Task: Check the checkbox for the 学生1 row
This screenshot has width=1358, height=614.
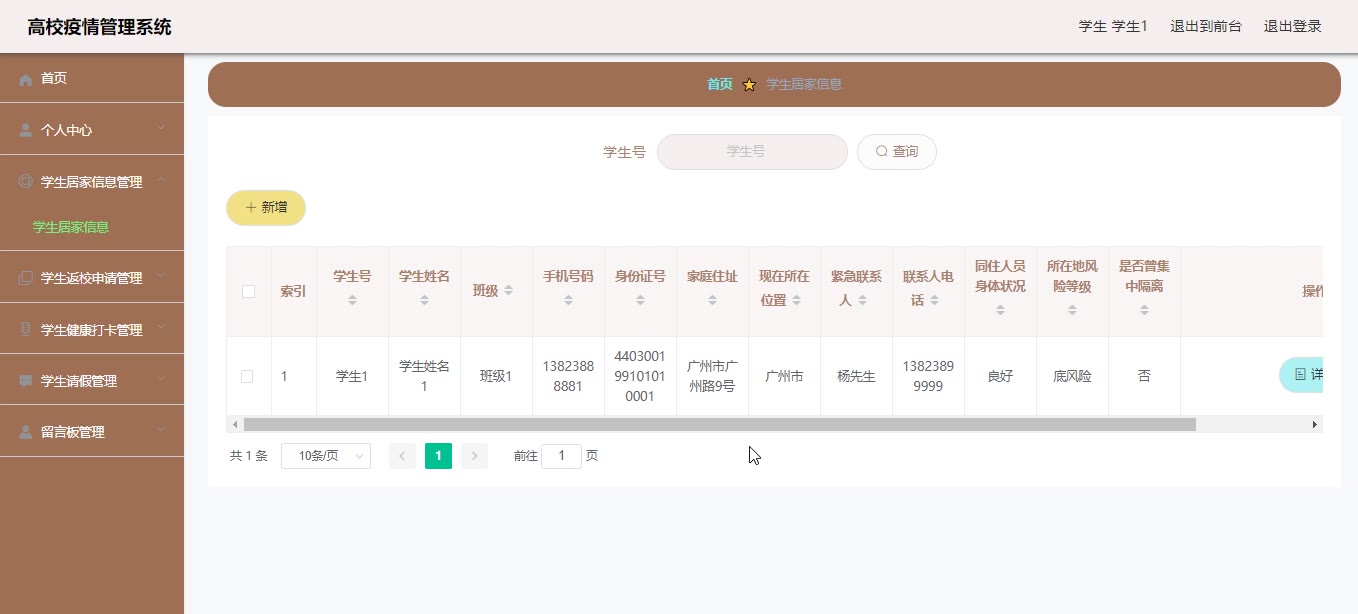Action: coord(247,377)
